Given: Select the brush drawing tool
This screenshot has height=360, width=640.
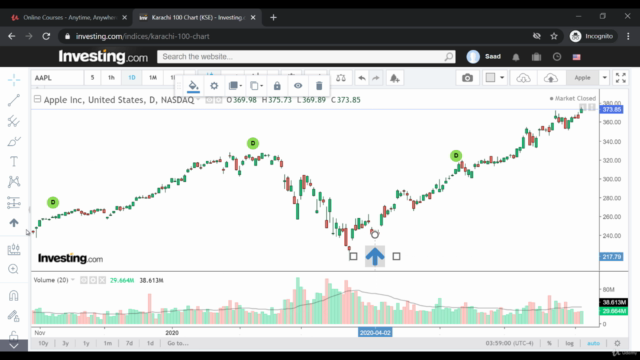Looking at the screenshot, I should coord(14,141).
